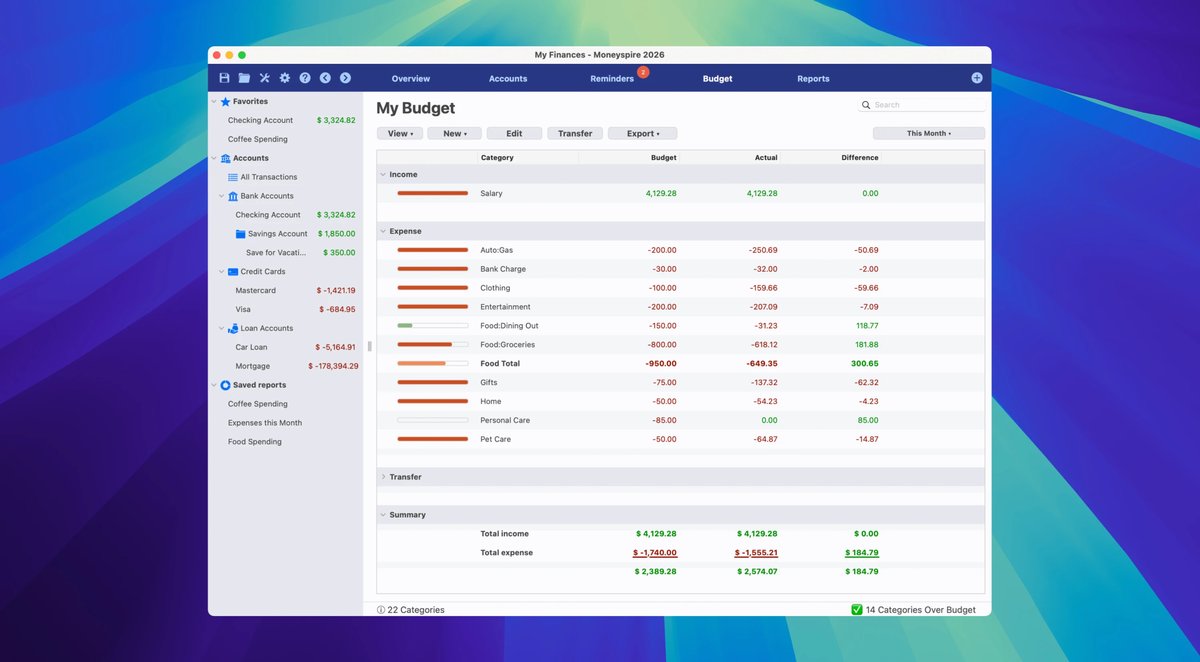The height and width of the screenshot is (662, 1200).
Task: Go forward with the right arrow icon
Action: tap(345, 78)
